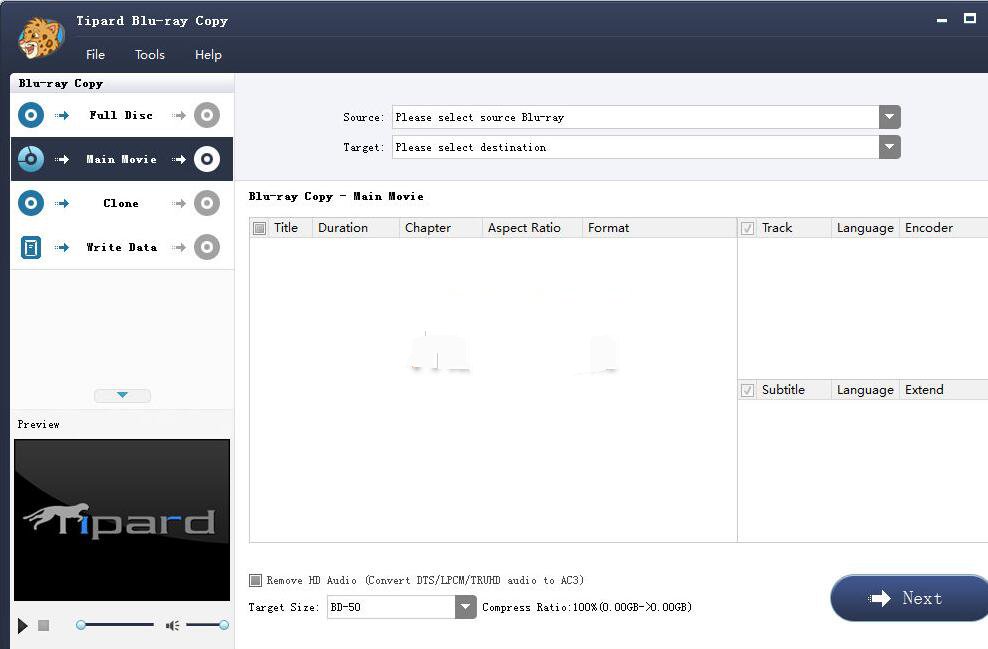Select Write Data mode
The height and width of the screenshot is (649, 988).
click(x=121, y=248)
